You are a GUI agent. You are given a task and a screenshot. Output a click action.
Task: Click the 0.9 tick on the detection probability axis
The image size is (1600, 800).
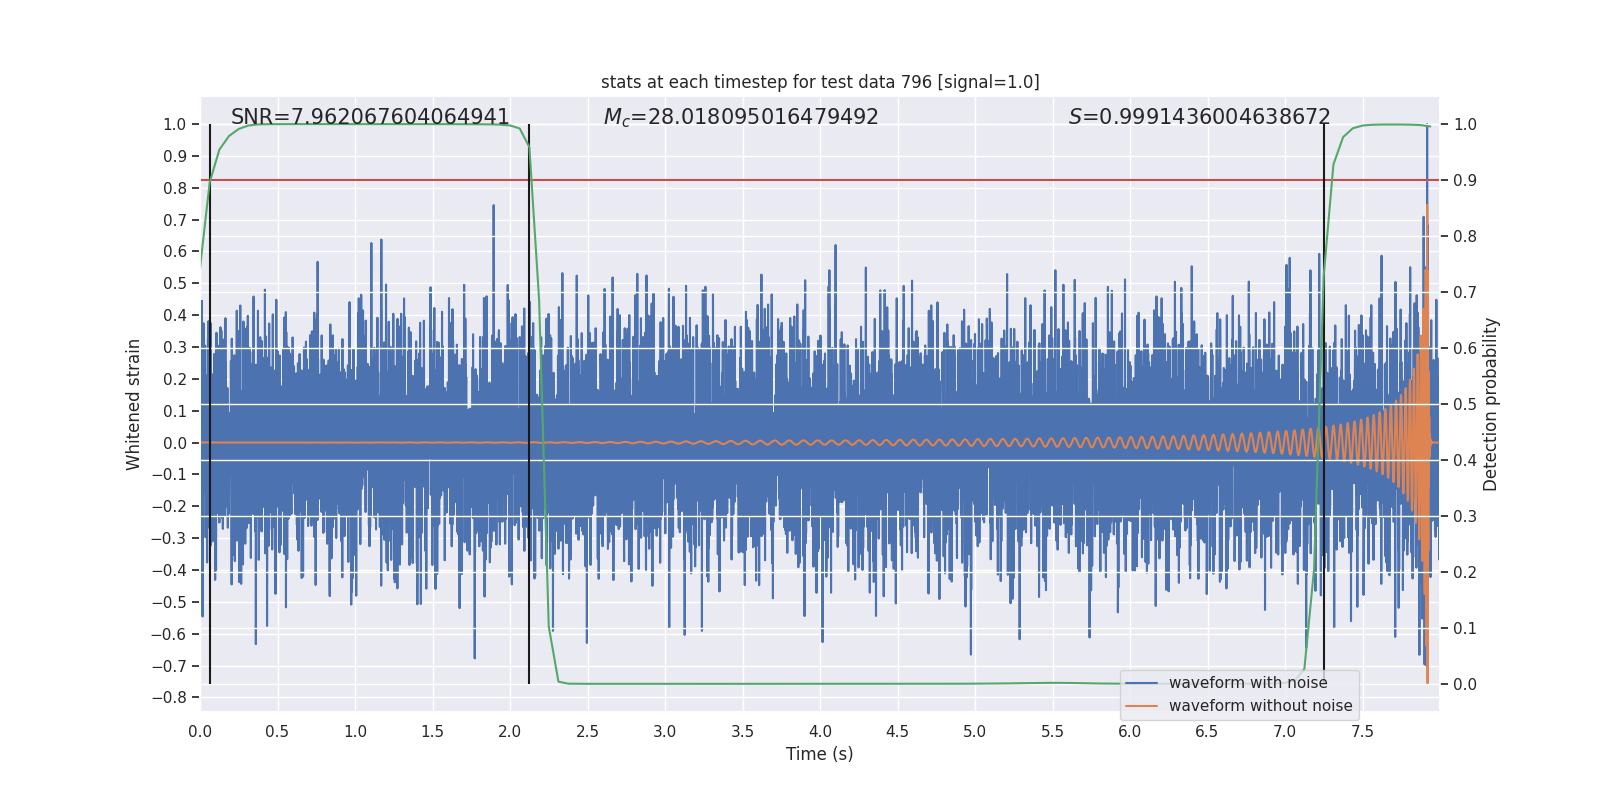(1465, 181)
